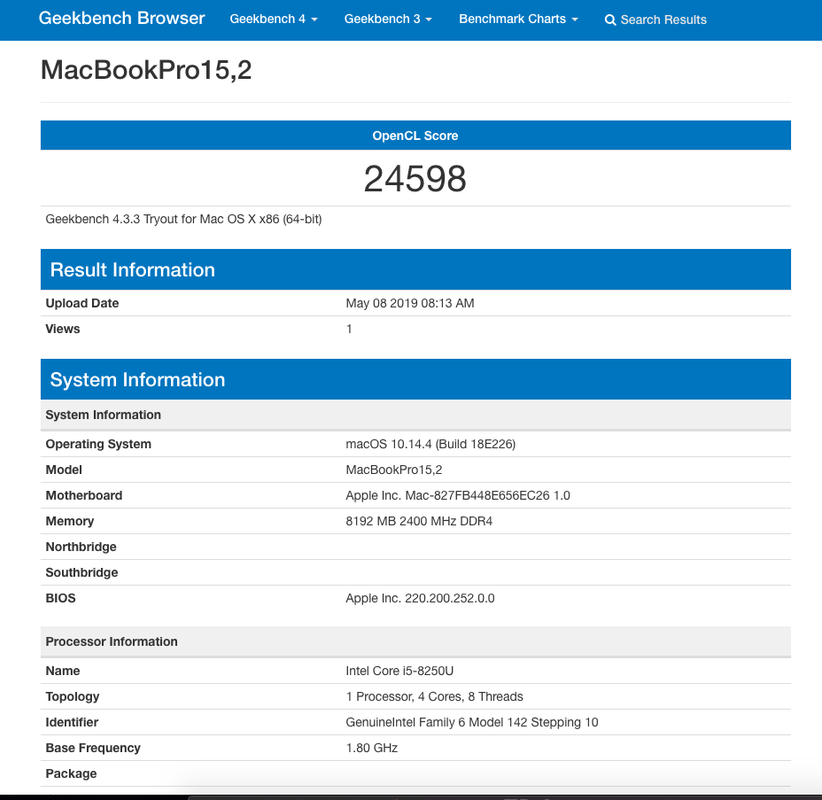Open the Geekbench Browser home link
The image size is (822, 800).
pos(122,18)
